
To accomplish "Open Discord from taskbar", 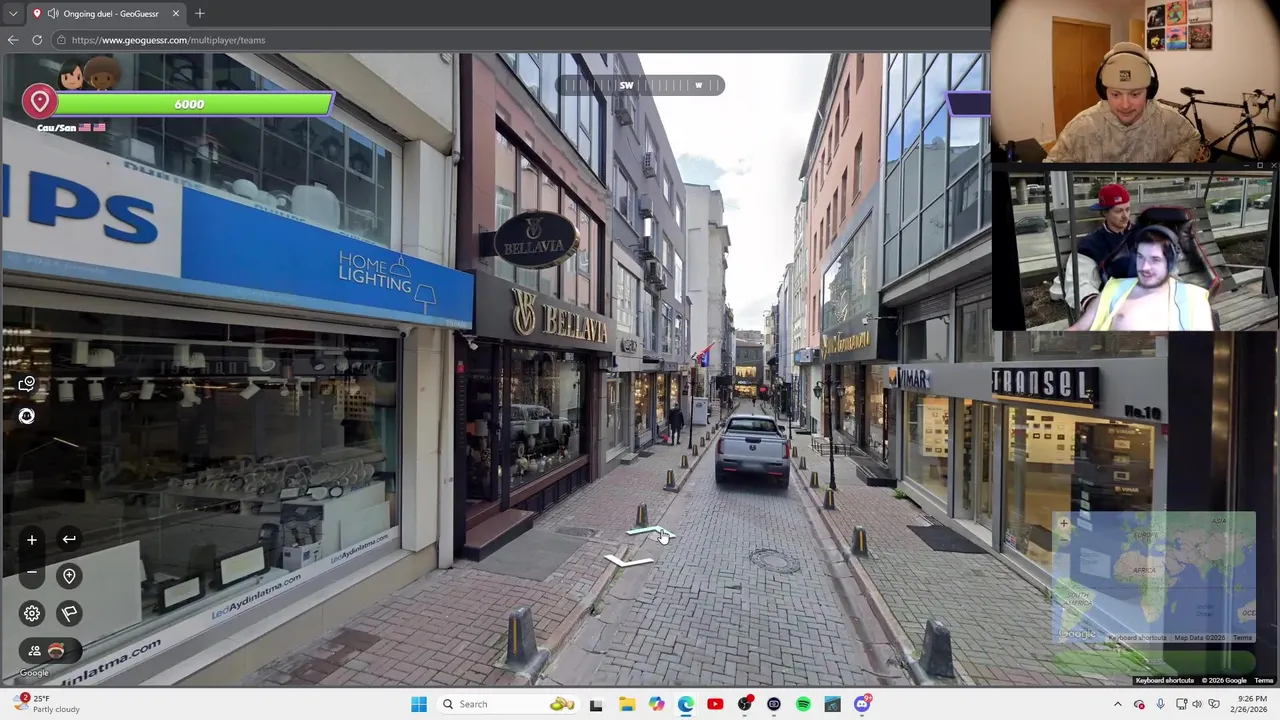I will click(862, 704).
